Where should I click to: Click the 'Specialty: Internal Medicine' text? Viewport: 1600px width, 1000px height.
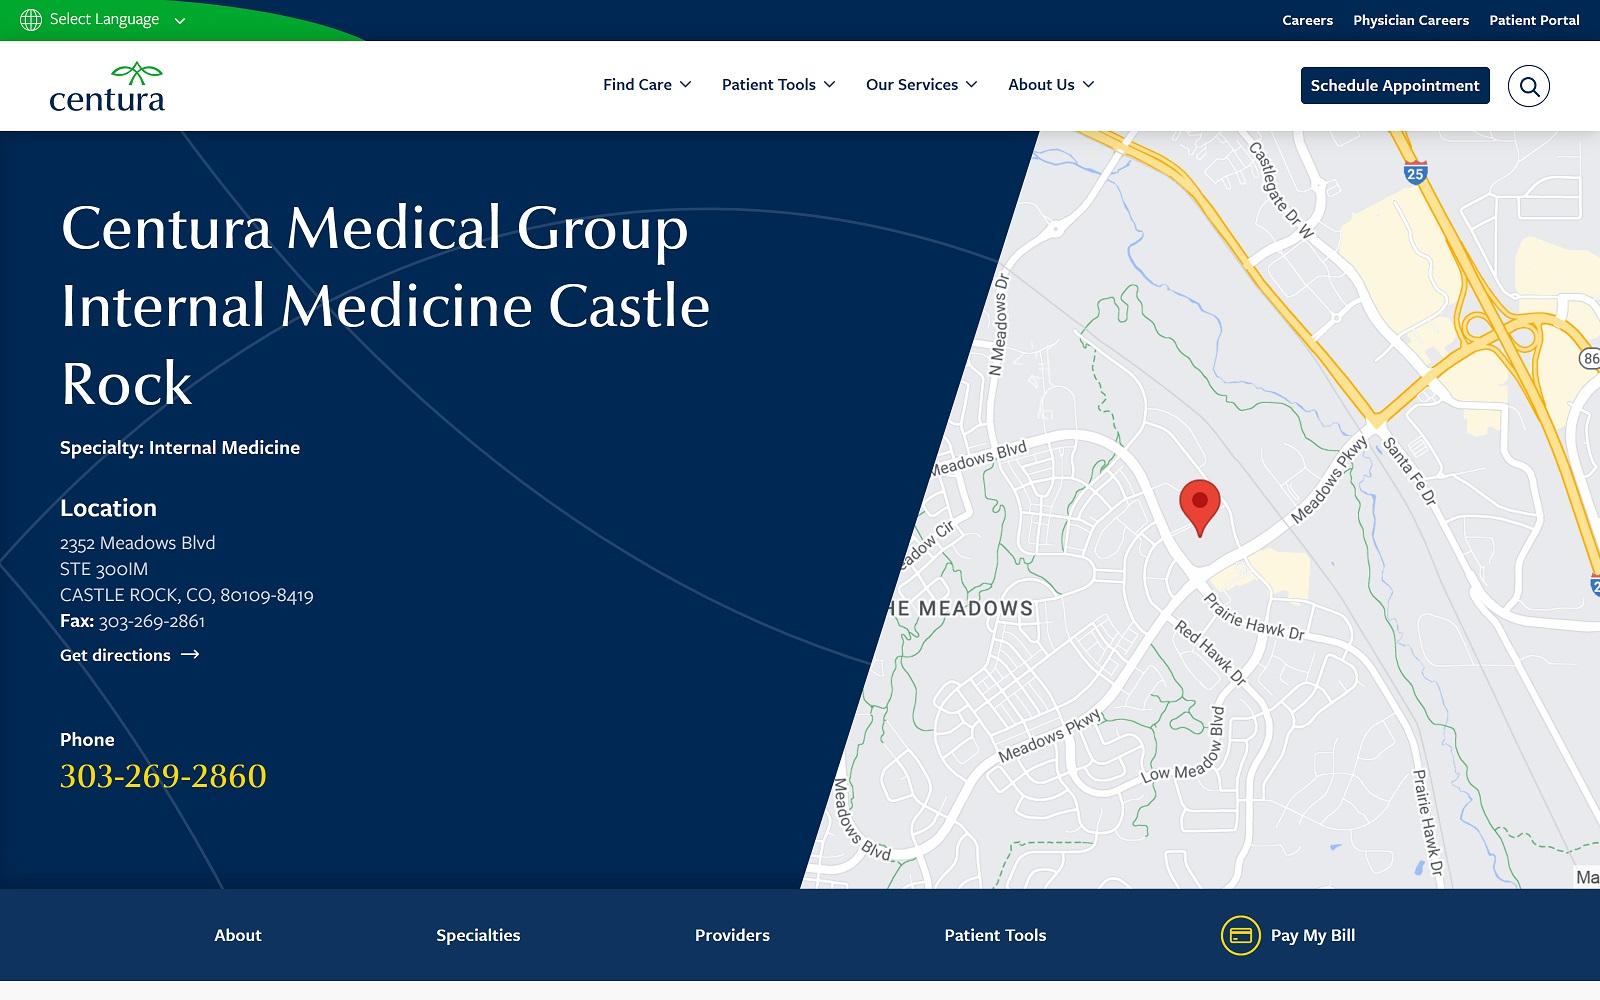tap(180, 448)
